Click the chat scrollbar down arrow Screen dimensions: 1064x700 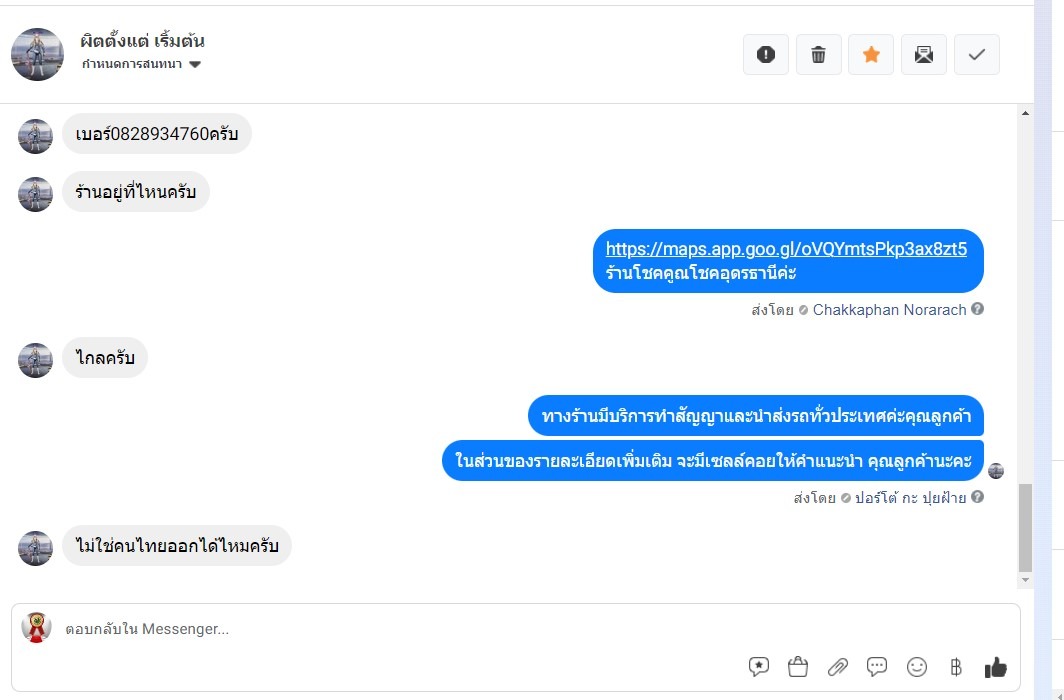click(1025, 580)
